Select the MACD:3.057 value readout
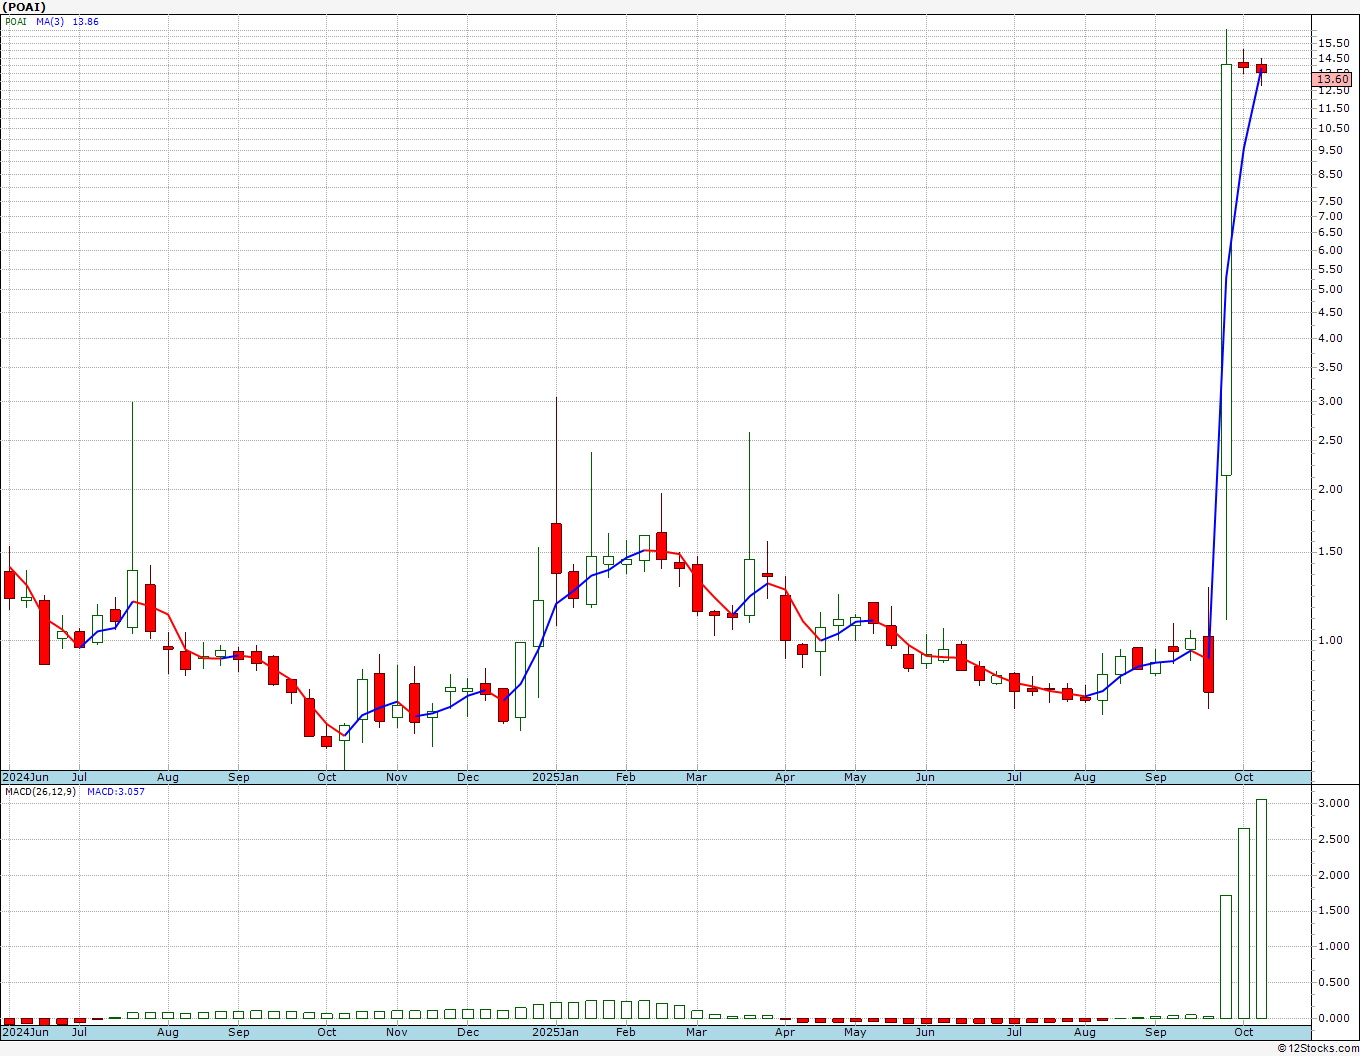This screenshot has width=1360, height=1056. (x=115, y=792)
